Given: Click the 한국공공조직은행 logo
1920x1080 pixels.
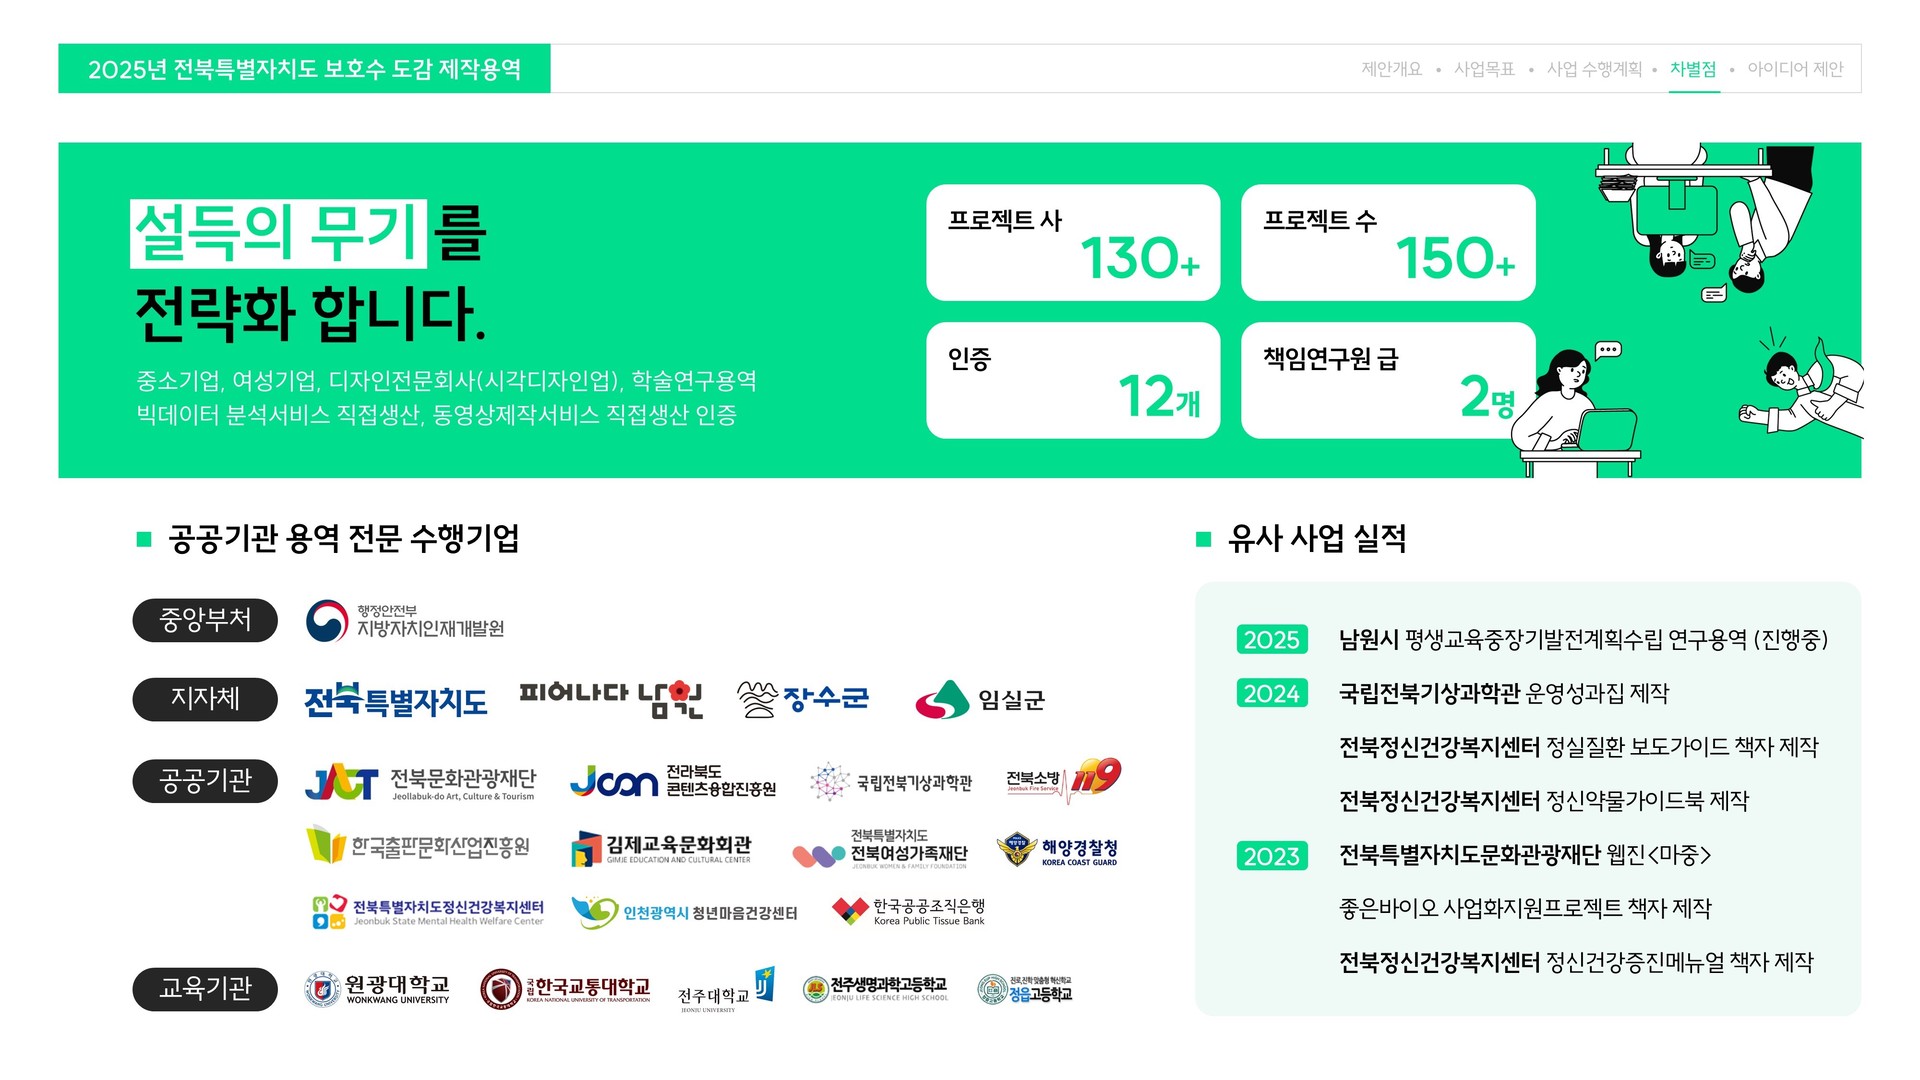Looking at the screenshot, I should point(909,911).
